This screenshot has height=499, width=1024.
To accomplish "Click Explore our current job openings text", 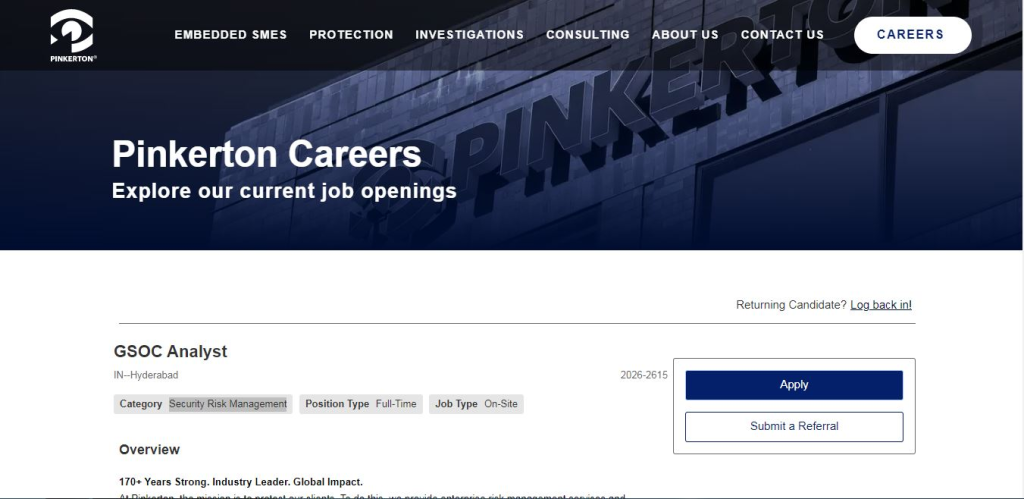I will [x=284, y=191].
